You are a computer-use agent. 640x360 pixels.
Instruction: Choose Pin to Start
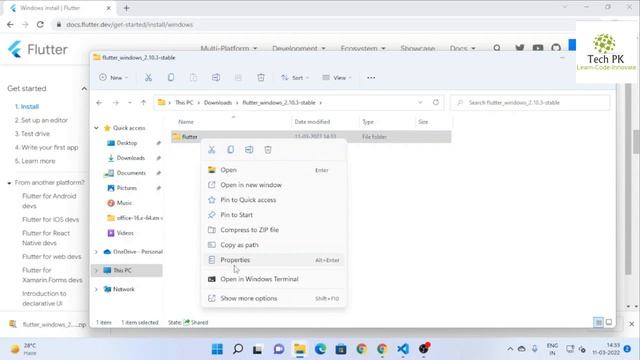coord(273,215)
